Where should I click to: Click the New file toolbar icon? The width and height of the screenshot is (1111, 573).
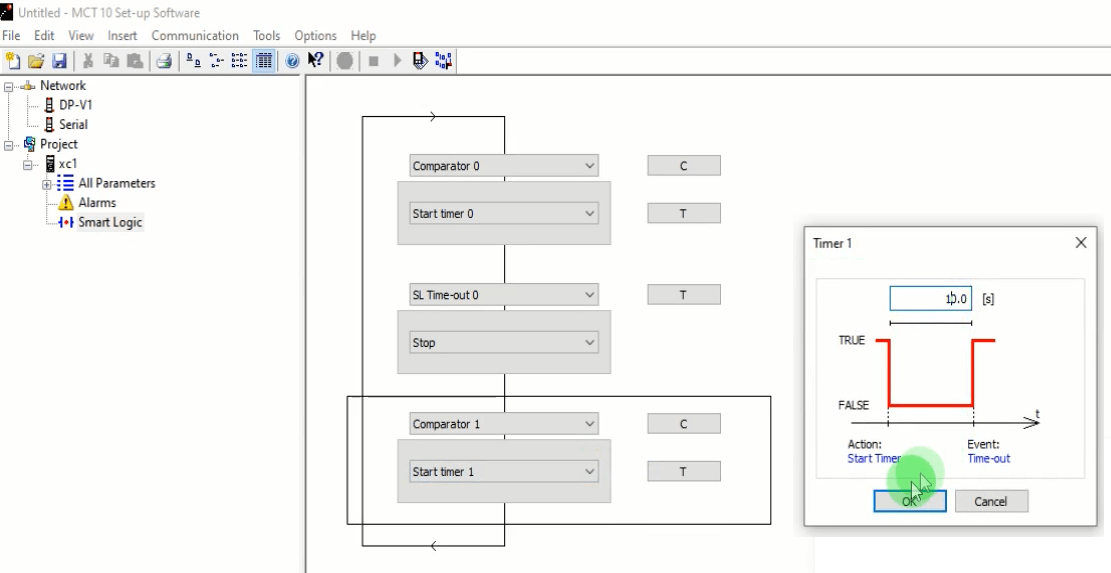[x=12, y=61]
